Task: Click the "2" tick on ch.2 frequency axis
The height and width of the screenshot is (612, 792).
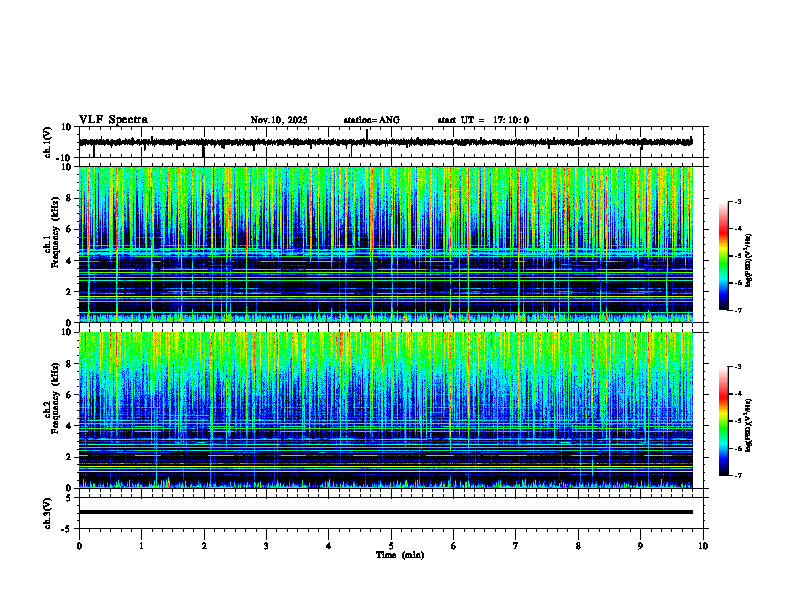Action: coord(70,457)
